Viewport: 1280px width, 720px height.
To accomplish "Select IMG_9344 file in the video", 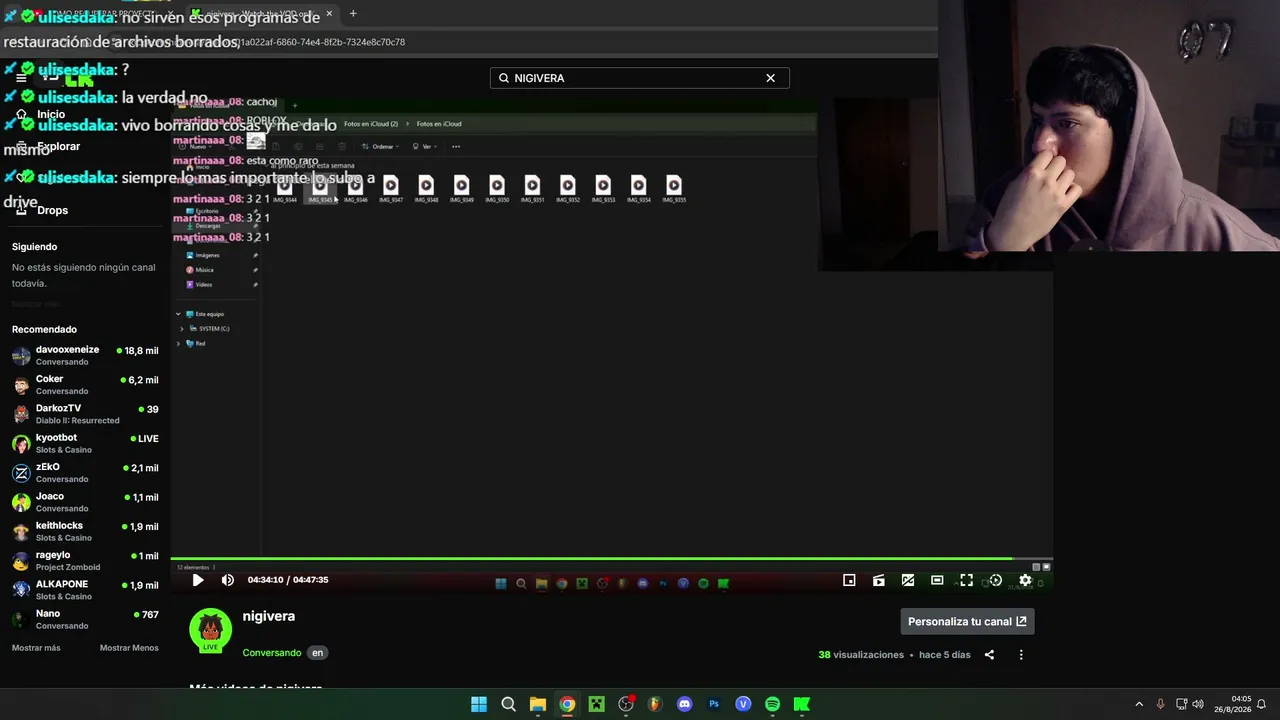I will pyautogui.click(x=285, y=189).
